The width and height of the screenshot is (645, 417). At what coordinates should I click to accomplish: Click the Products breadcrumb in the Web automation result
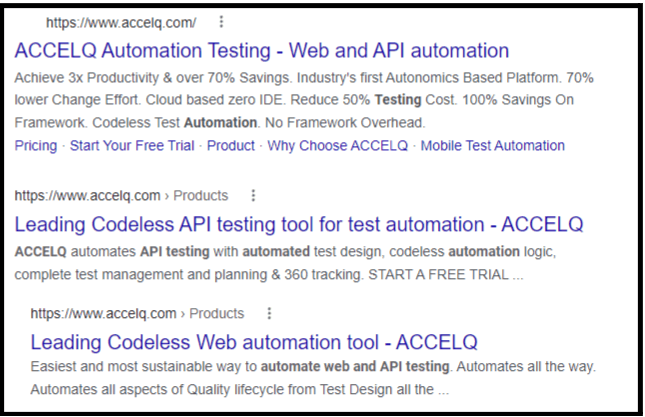(x=216, y=313)
